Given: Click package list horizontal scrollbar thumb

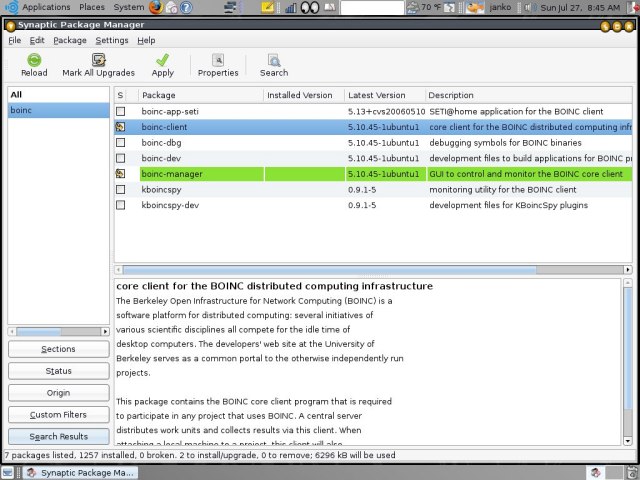Looking at the screenshot, I should 329,270.
